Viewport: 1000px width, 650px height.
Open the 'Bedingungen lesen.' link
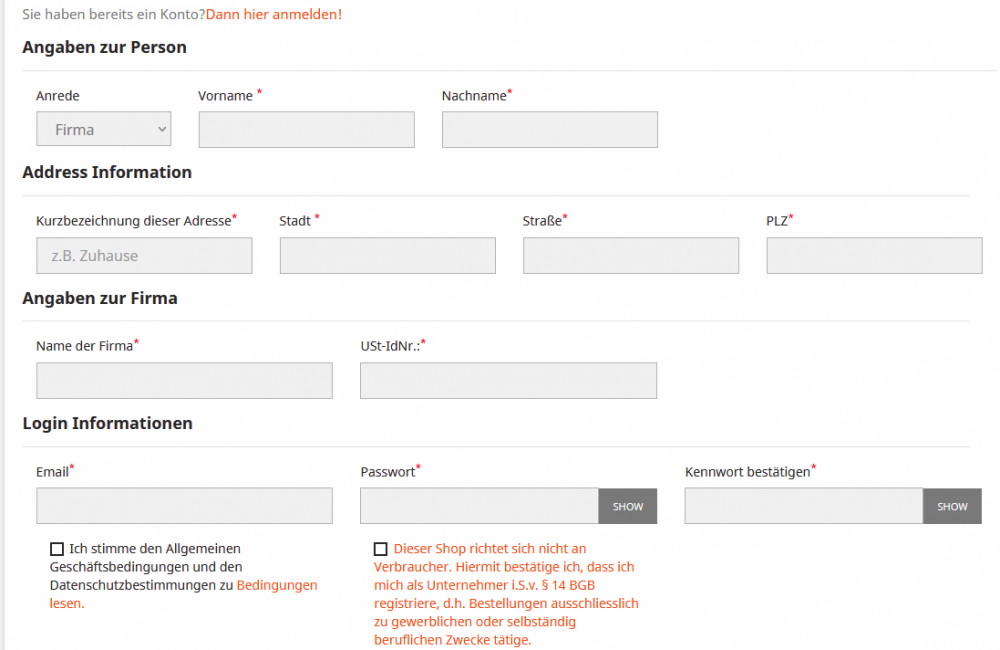point(276,585)
